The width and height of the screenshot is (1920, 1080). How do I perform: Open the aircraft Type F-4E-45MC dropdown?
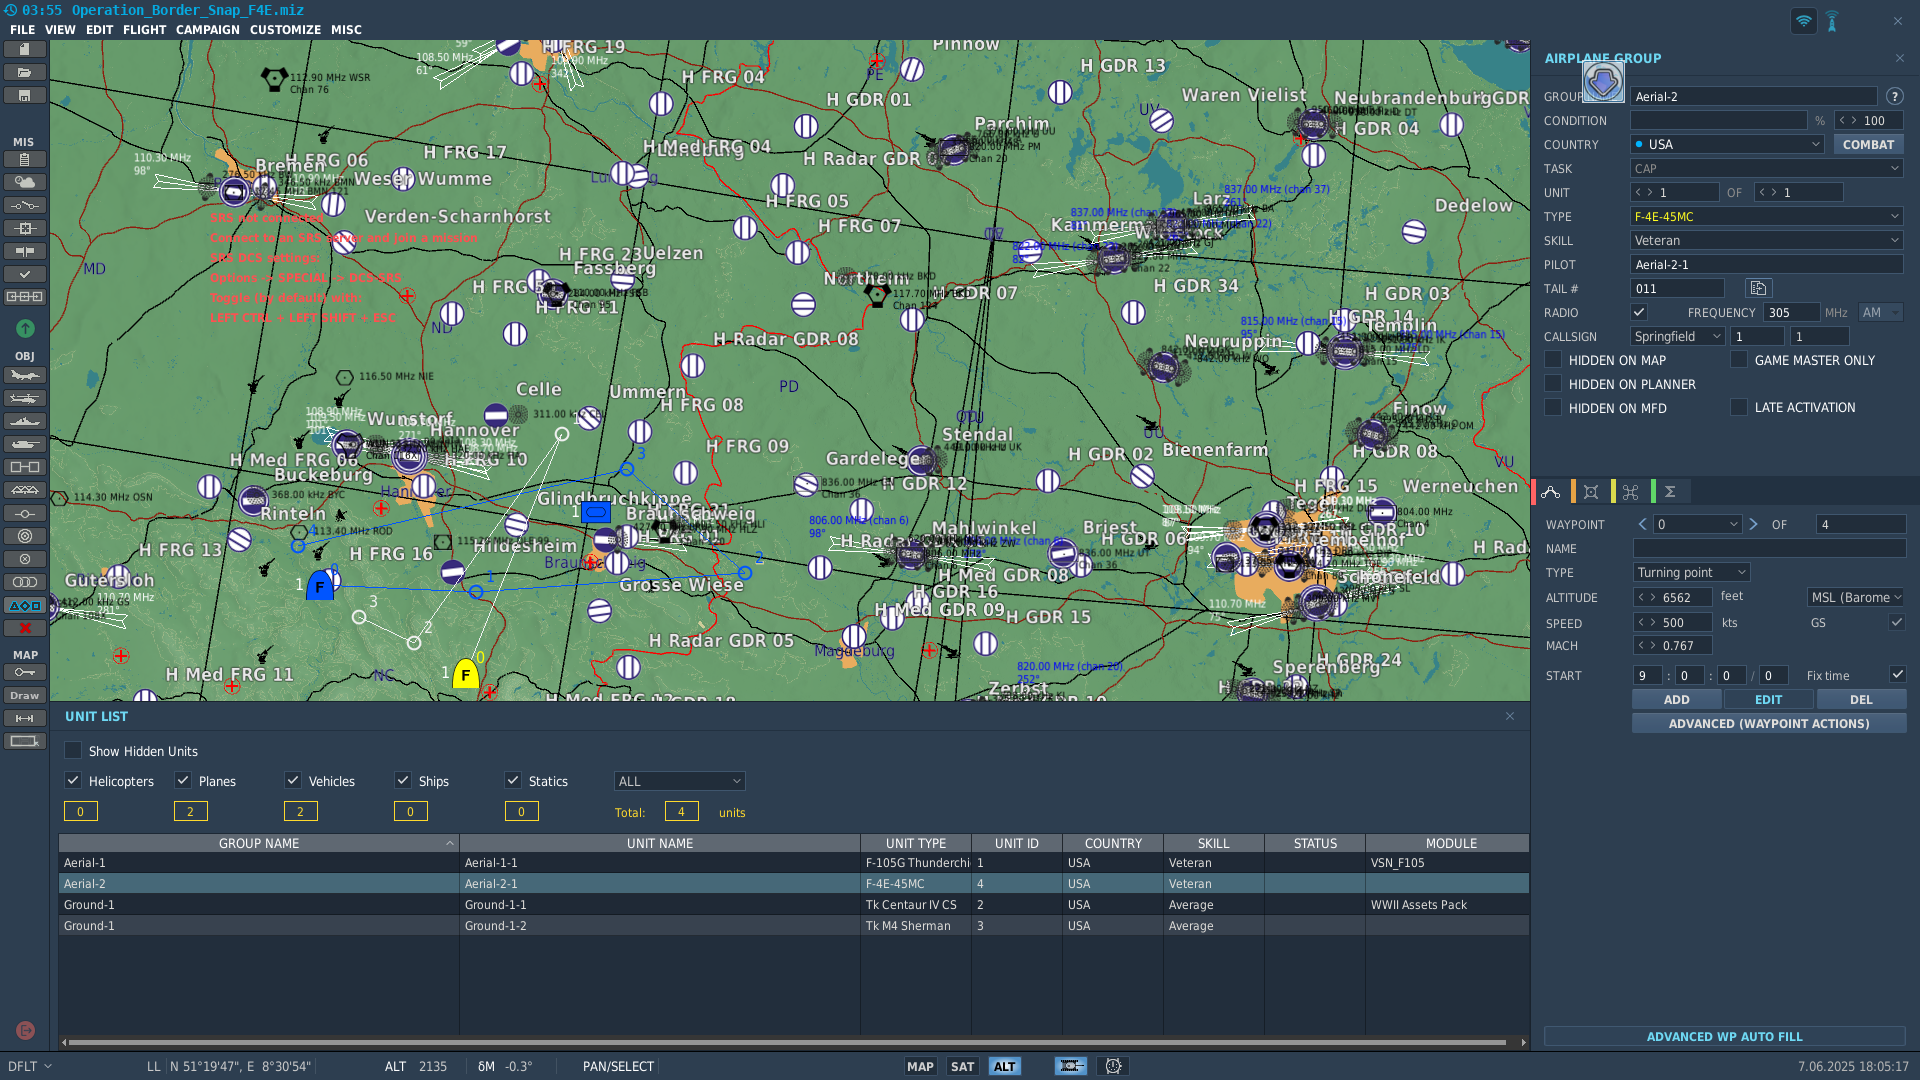click(x=1767, y=216)
